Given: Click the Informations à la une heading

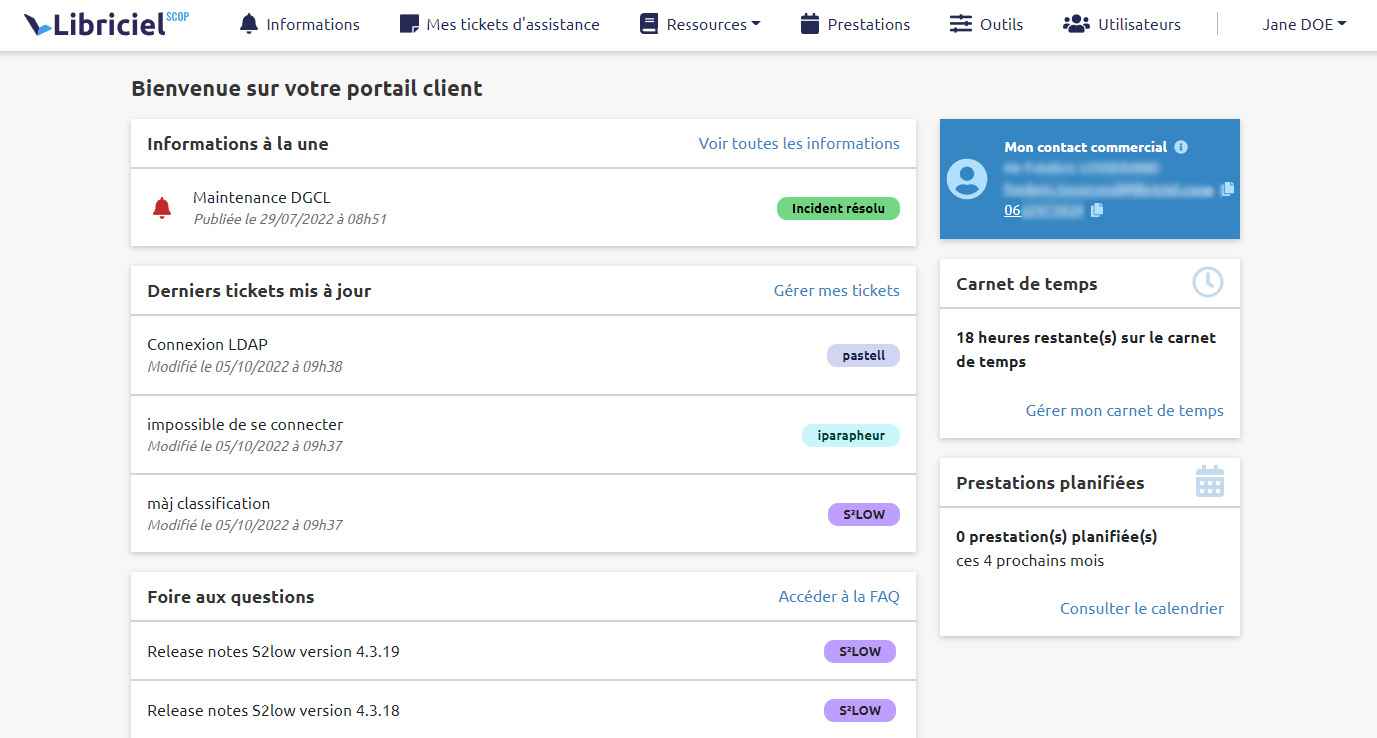Looking at the screenshot, I should coord(238,143).
